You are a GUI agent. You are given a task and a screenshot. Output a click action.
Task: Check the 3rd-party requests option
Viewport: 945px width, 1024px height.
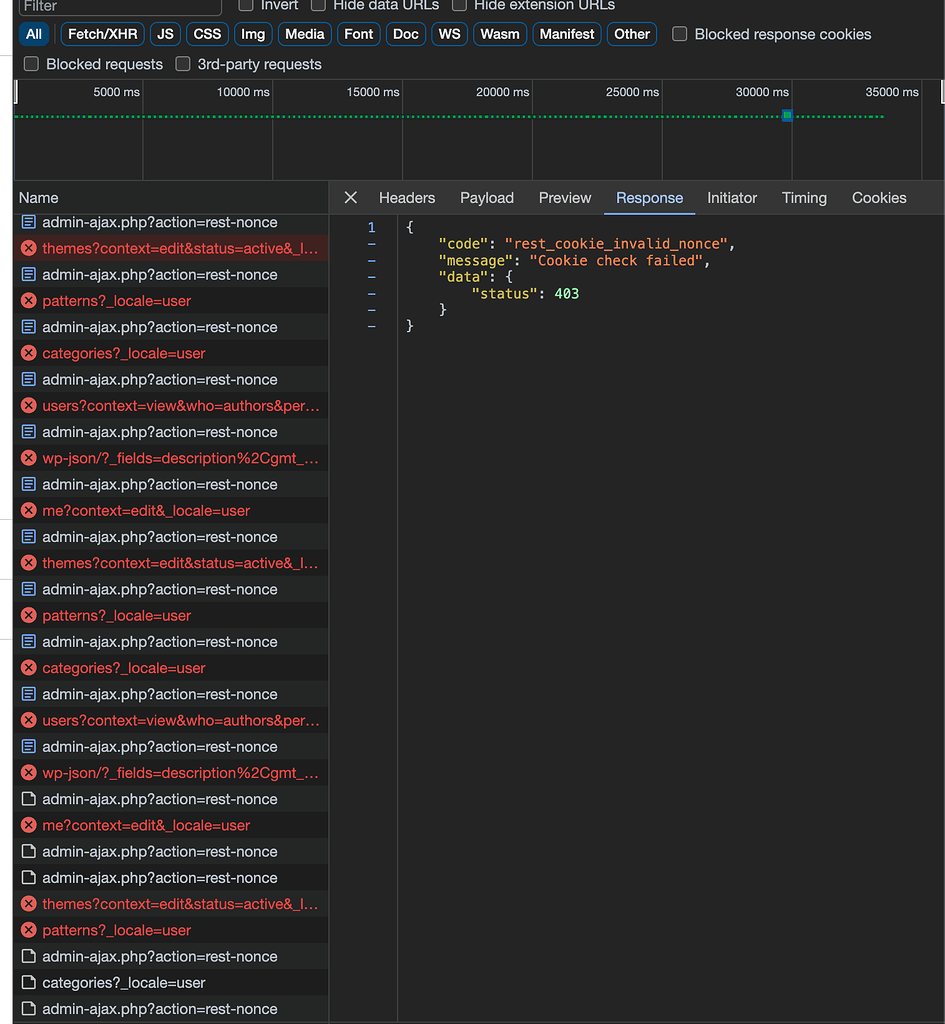point(183,64)
